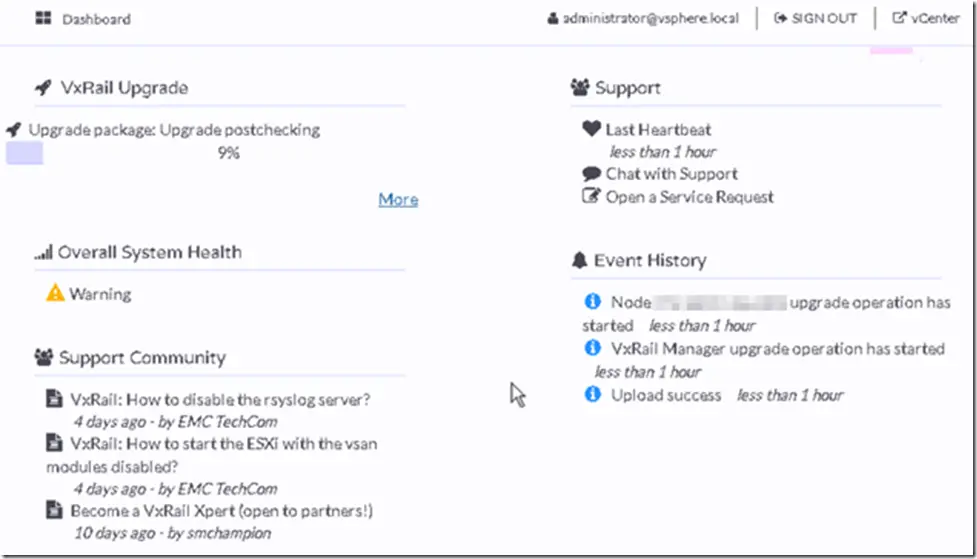Click info icon for Node upgrade event
Viewport: 977px width, 559px height.
click(x=593, y=301)
